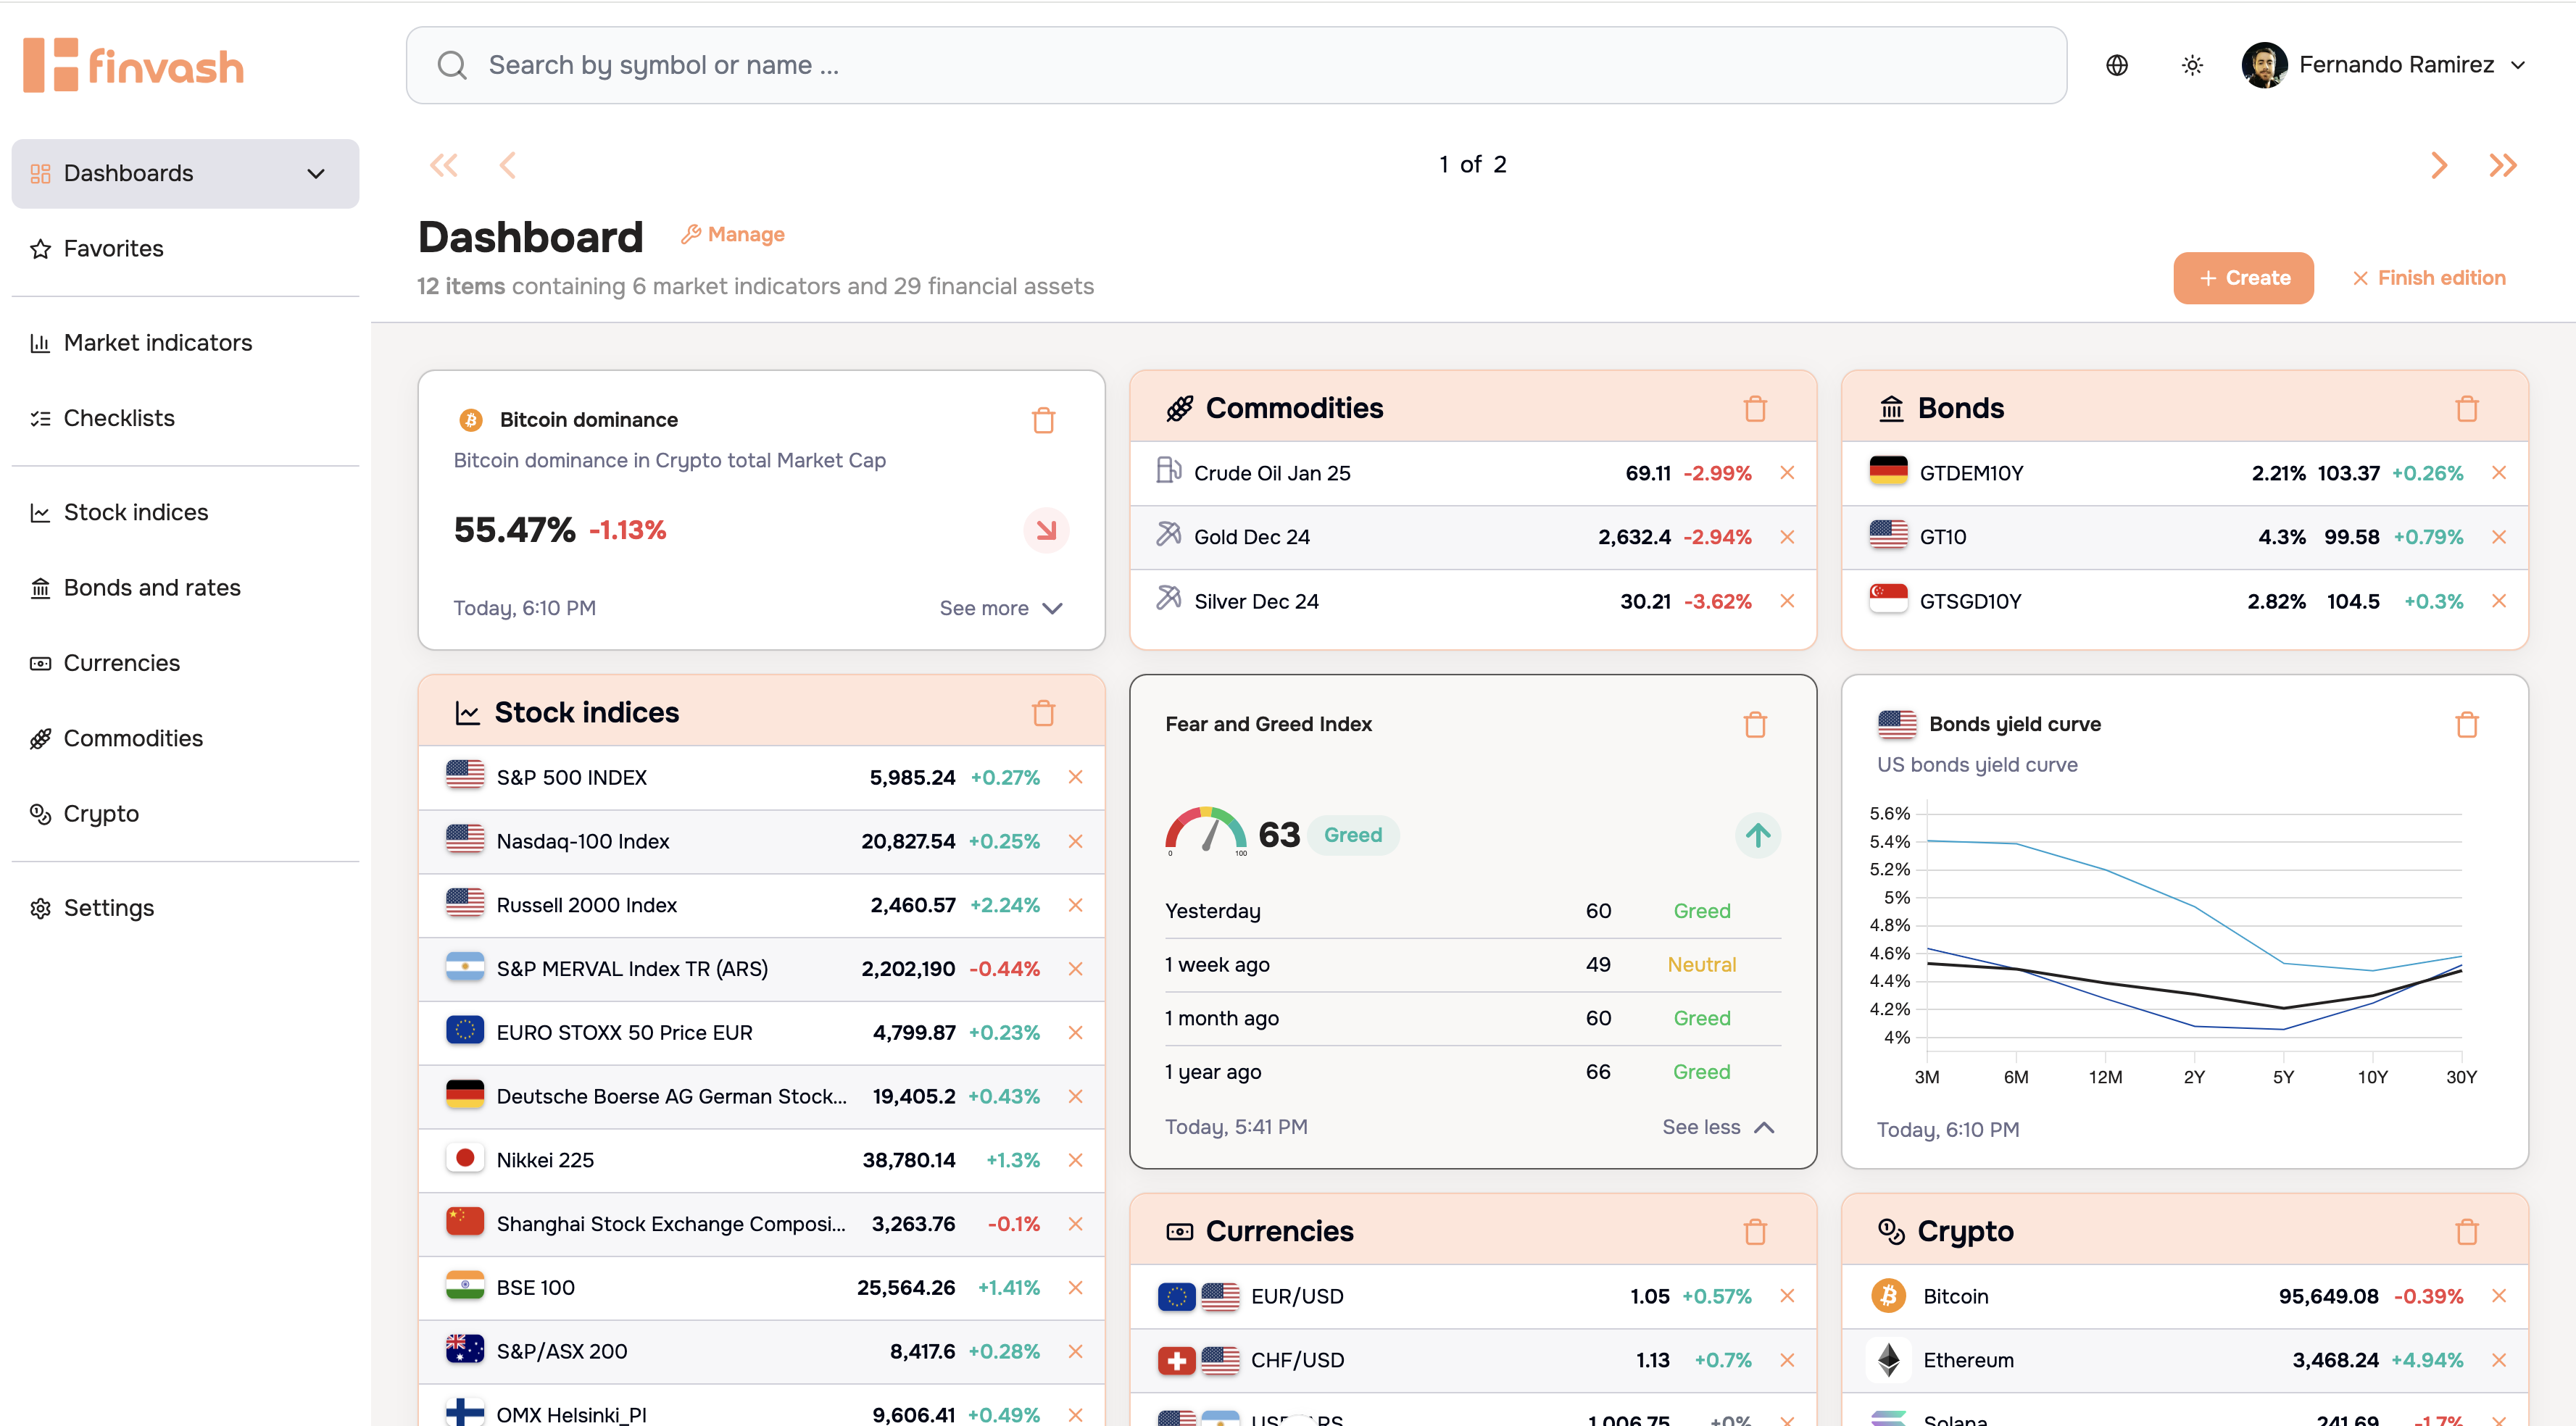Click the finvash logo
Screen dimensions: 2576x1426
point(134,66)
